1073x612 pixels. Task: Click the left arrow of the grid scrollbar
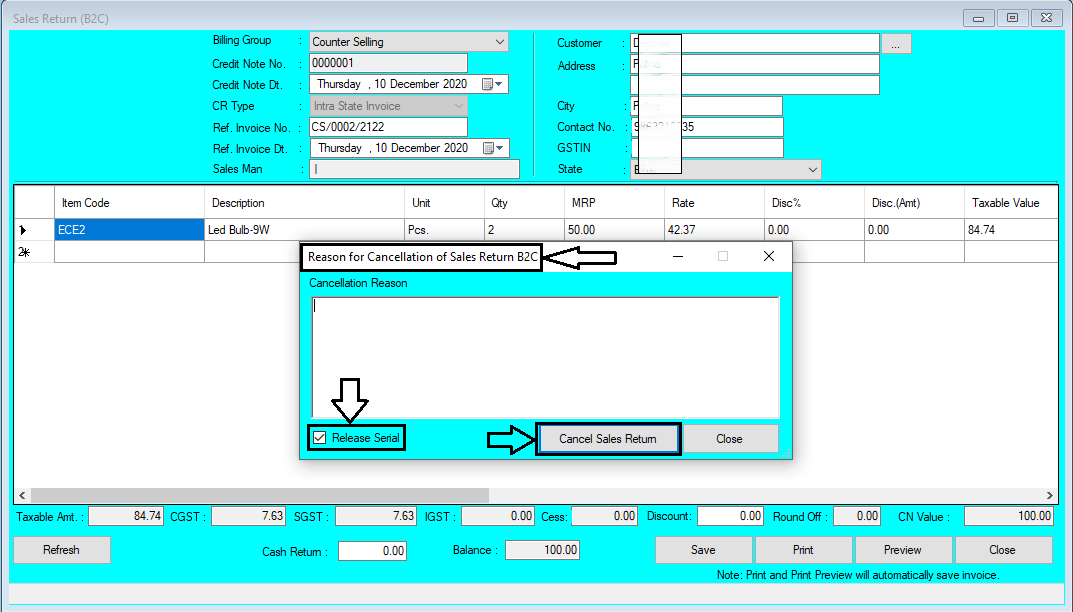click(21, 494)
